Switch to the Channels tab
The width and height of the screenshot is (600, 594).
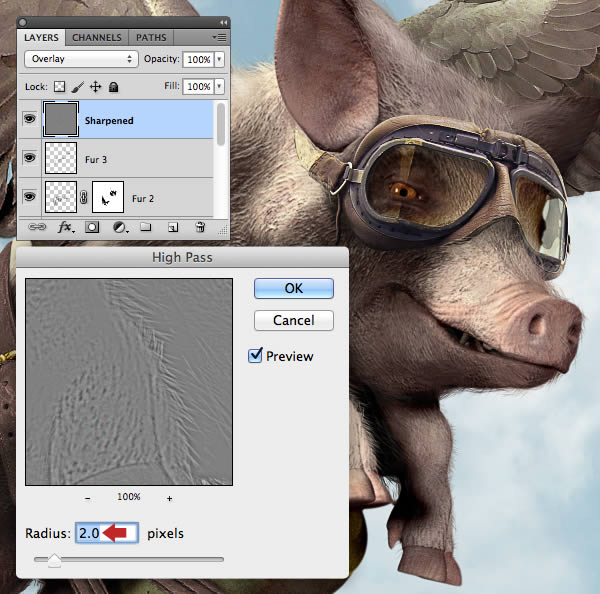point(97,38)
